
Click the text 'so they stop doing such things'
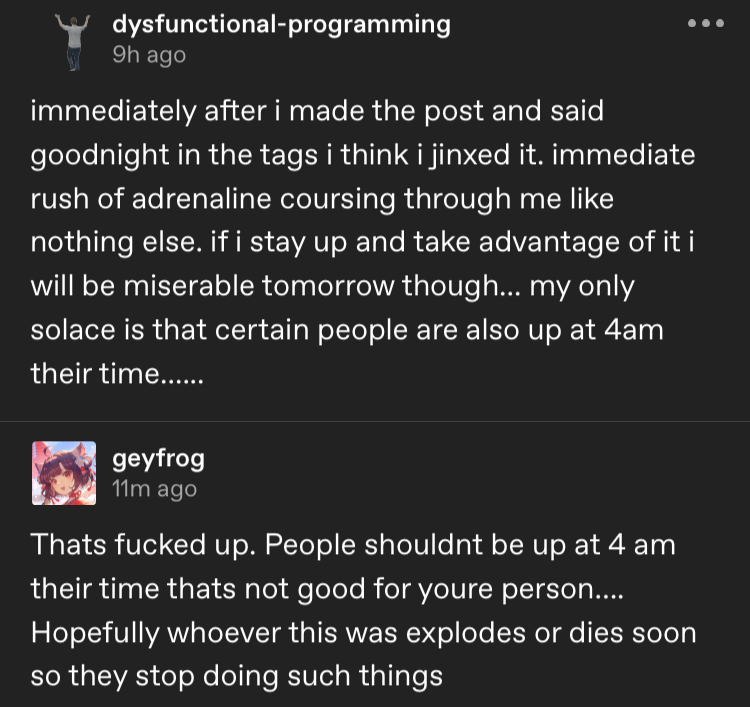click(x=237, y=676)
